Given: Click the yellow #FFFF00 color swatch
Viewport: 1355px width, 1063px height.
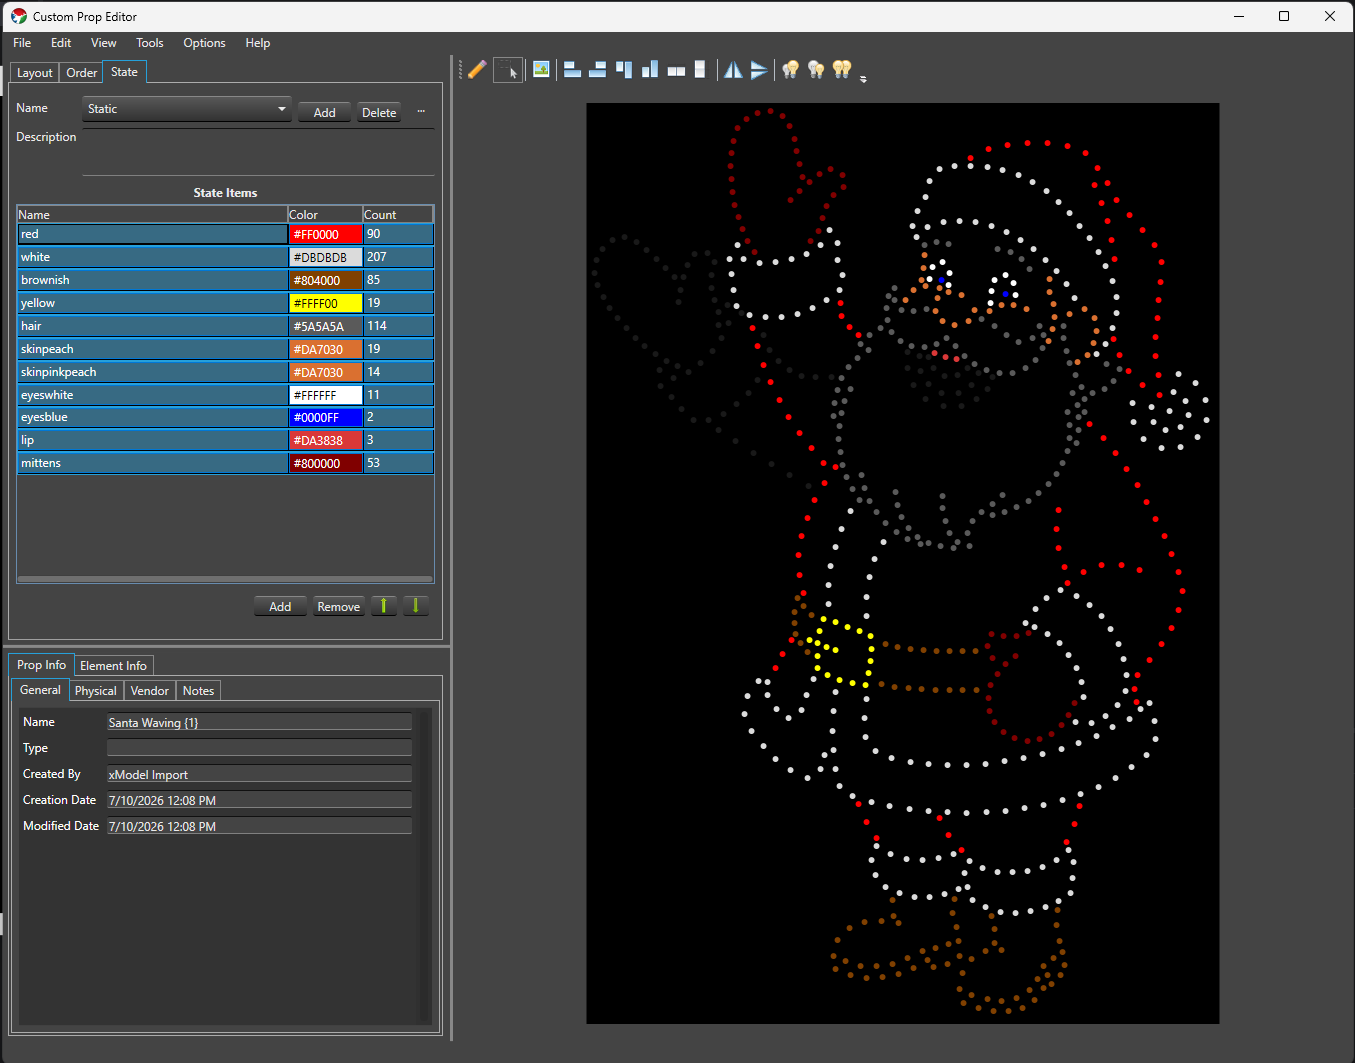Looking at the screenshot, I should pyautogui.click(x=325, y=303).
